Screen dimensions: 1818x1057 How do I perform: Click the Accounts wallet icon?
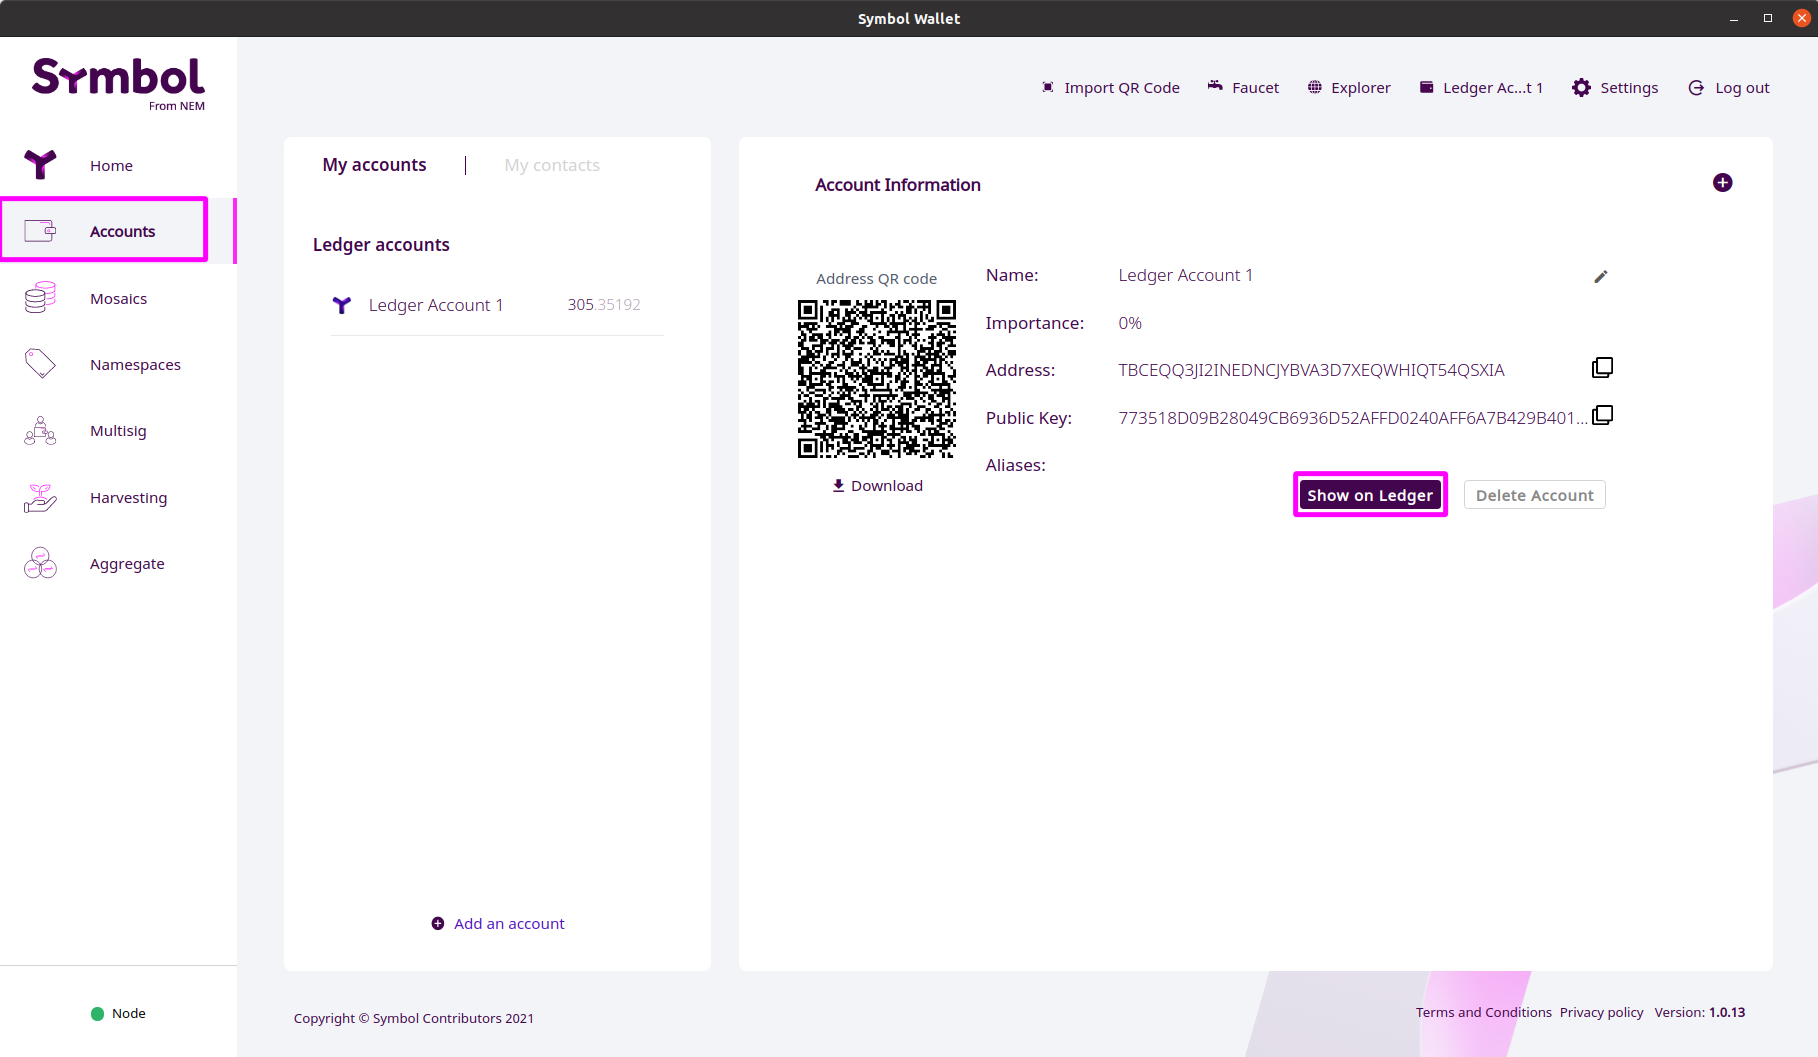tap(40, 231)
